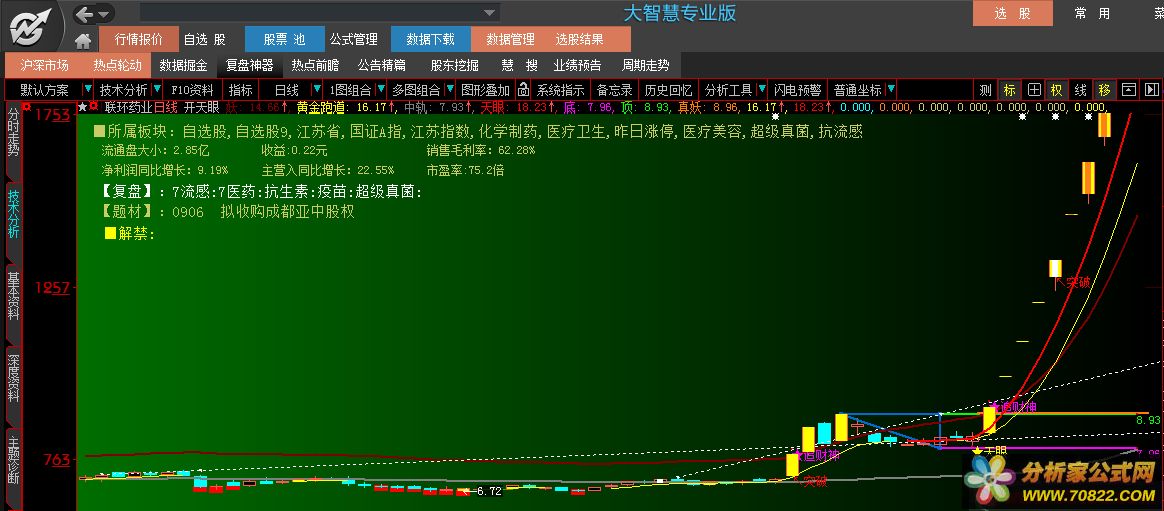The width and height of the screenshot is (1164, 511).
Task: Click the 系统指示 toolbar button
Action: 560,90
